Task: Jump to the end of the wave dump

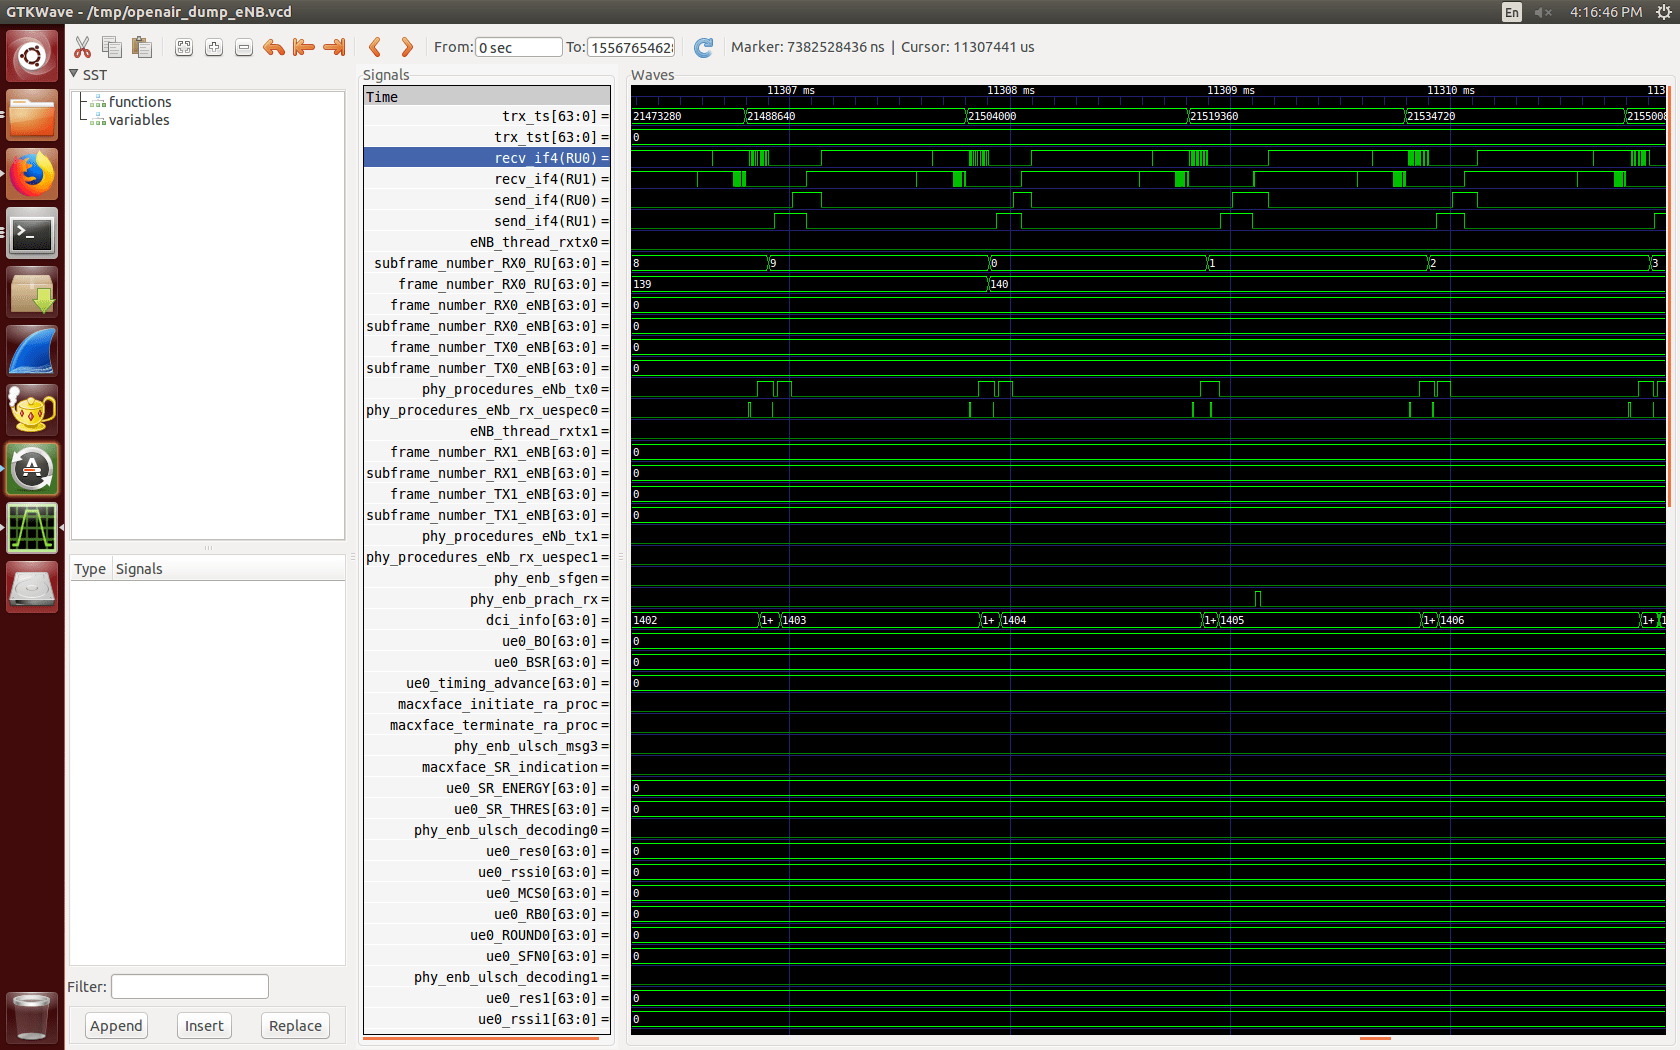Action: [x=333, y=46]
